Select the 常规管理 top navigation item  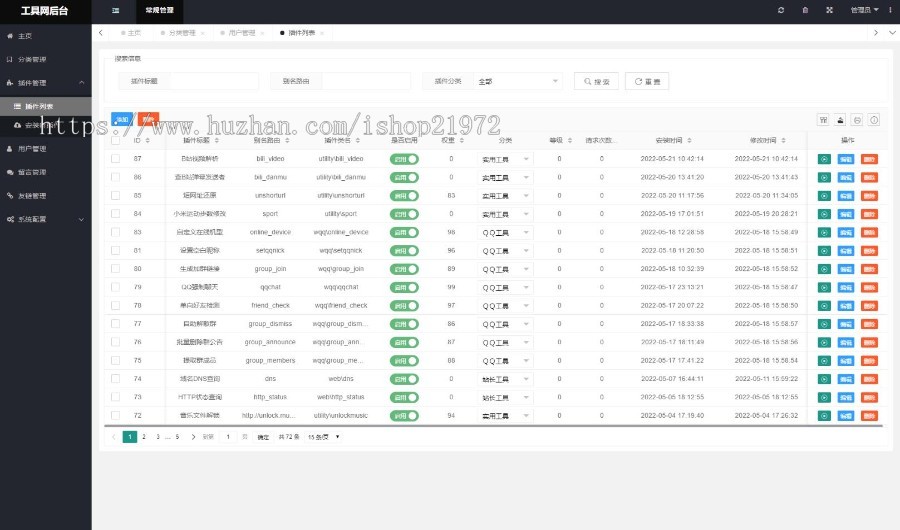[x=159, y=10]
